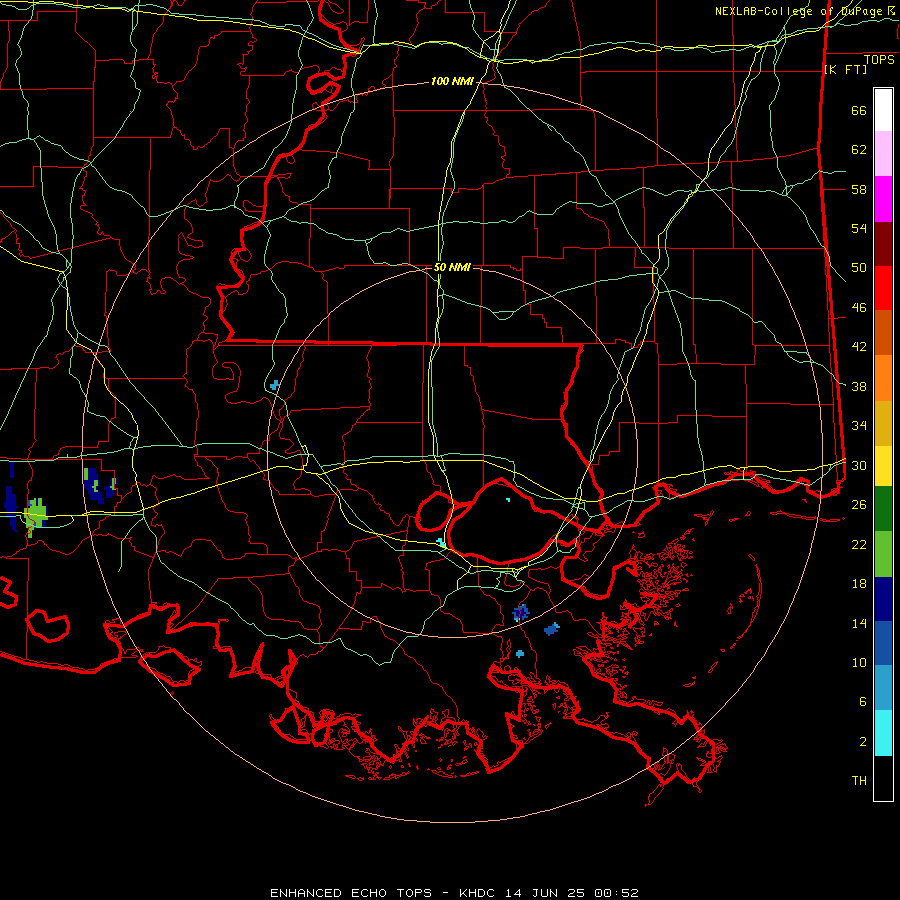Click the legend value label 62
Viewport: 900px width, 900px height.
coord(859,150)
